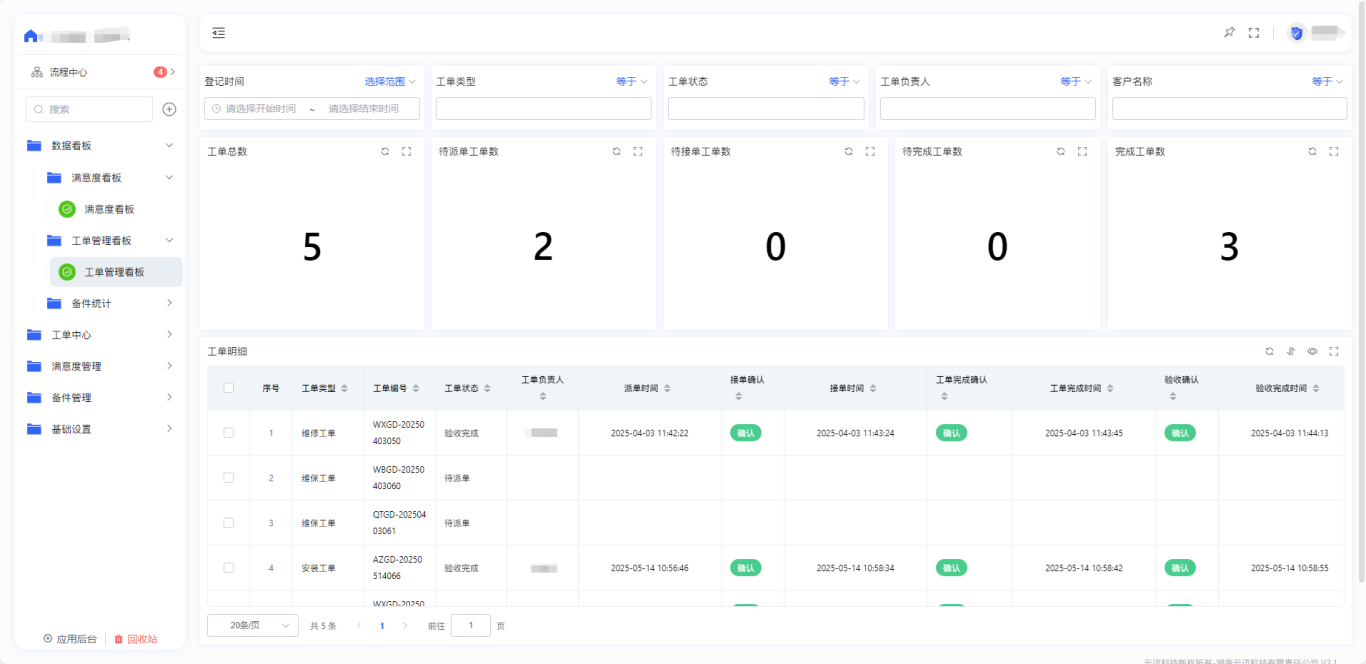1366x664 pixels.
Task: Maximize the 工单明细 table panel
Action: [1333, 351]
